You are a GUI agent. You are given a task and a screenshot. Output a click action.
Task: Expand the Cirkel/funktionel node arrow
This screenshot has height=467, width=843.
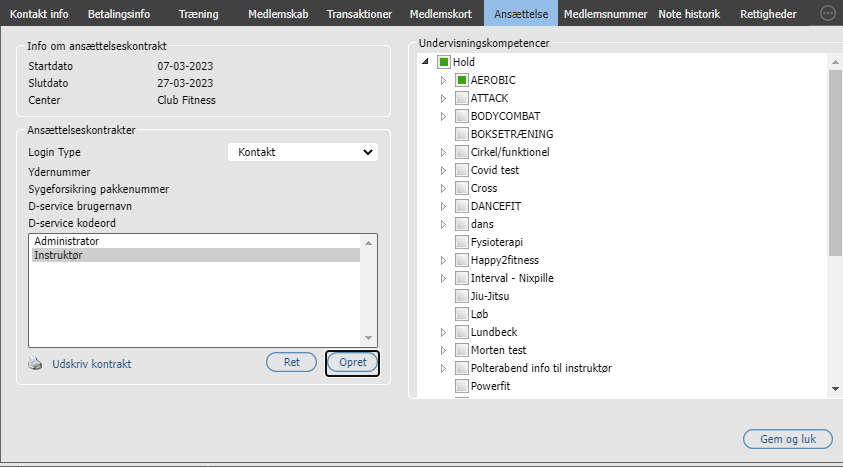pyautogui.click(x=443, y=152)
